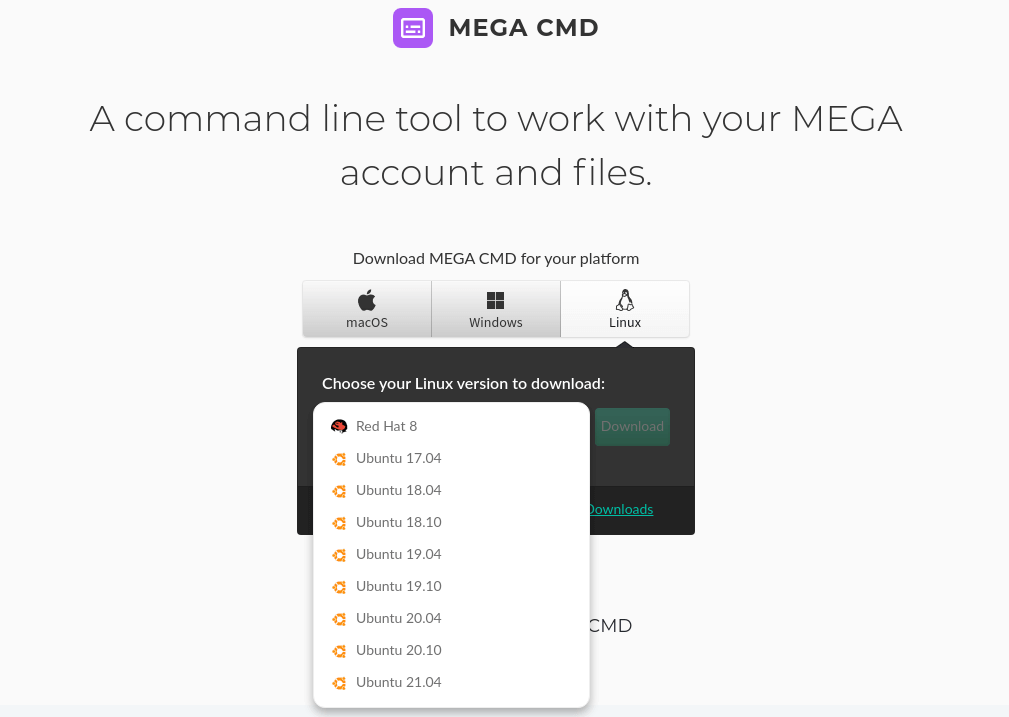
Task: Click the Download button
Action: 632,426
